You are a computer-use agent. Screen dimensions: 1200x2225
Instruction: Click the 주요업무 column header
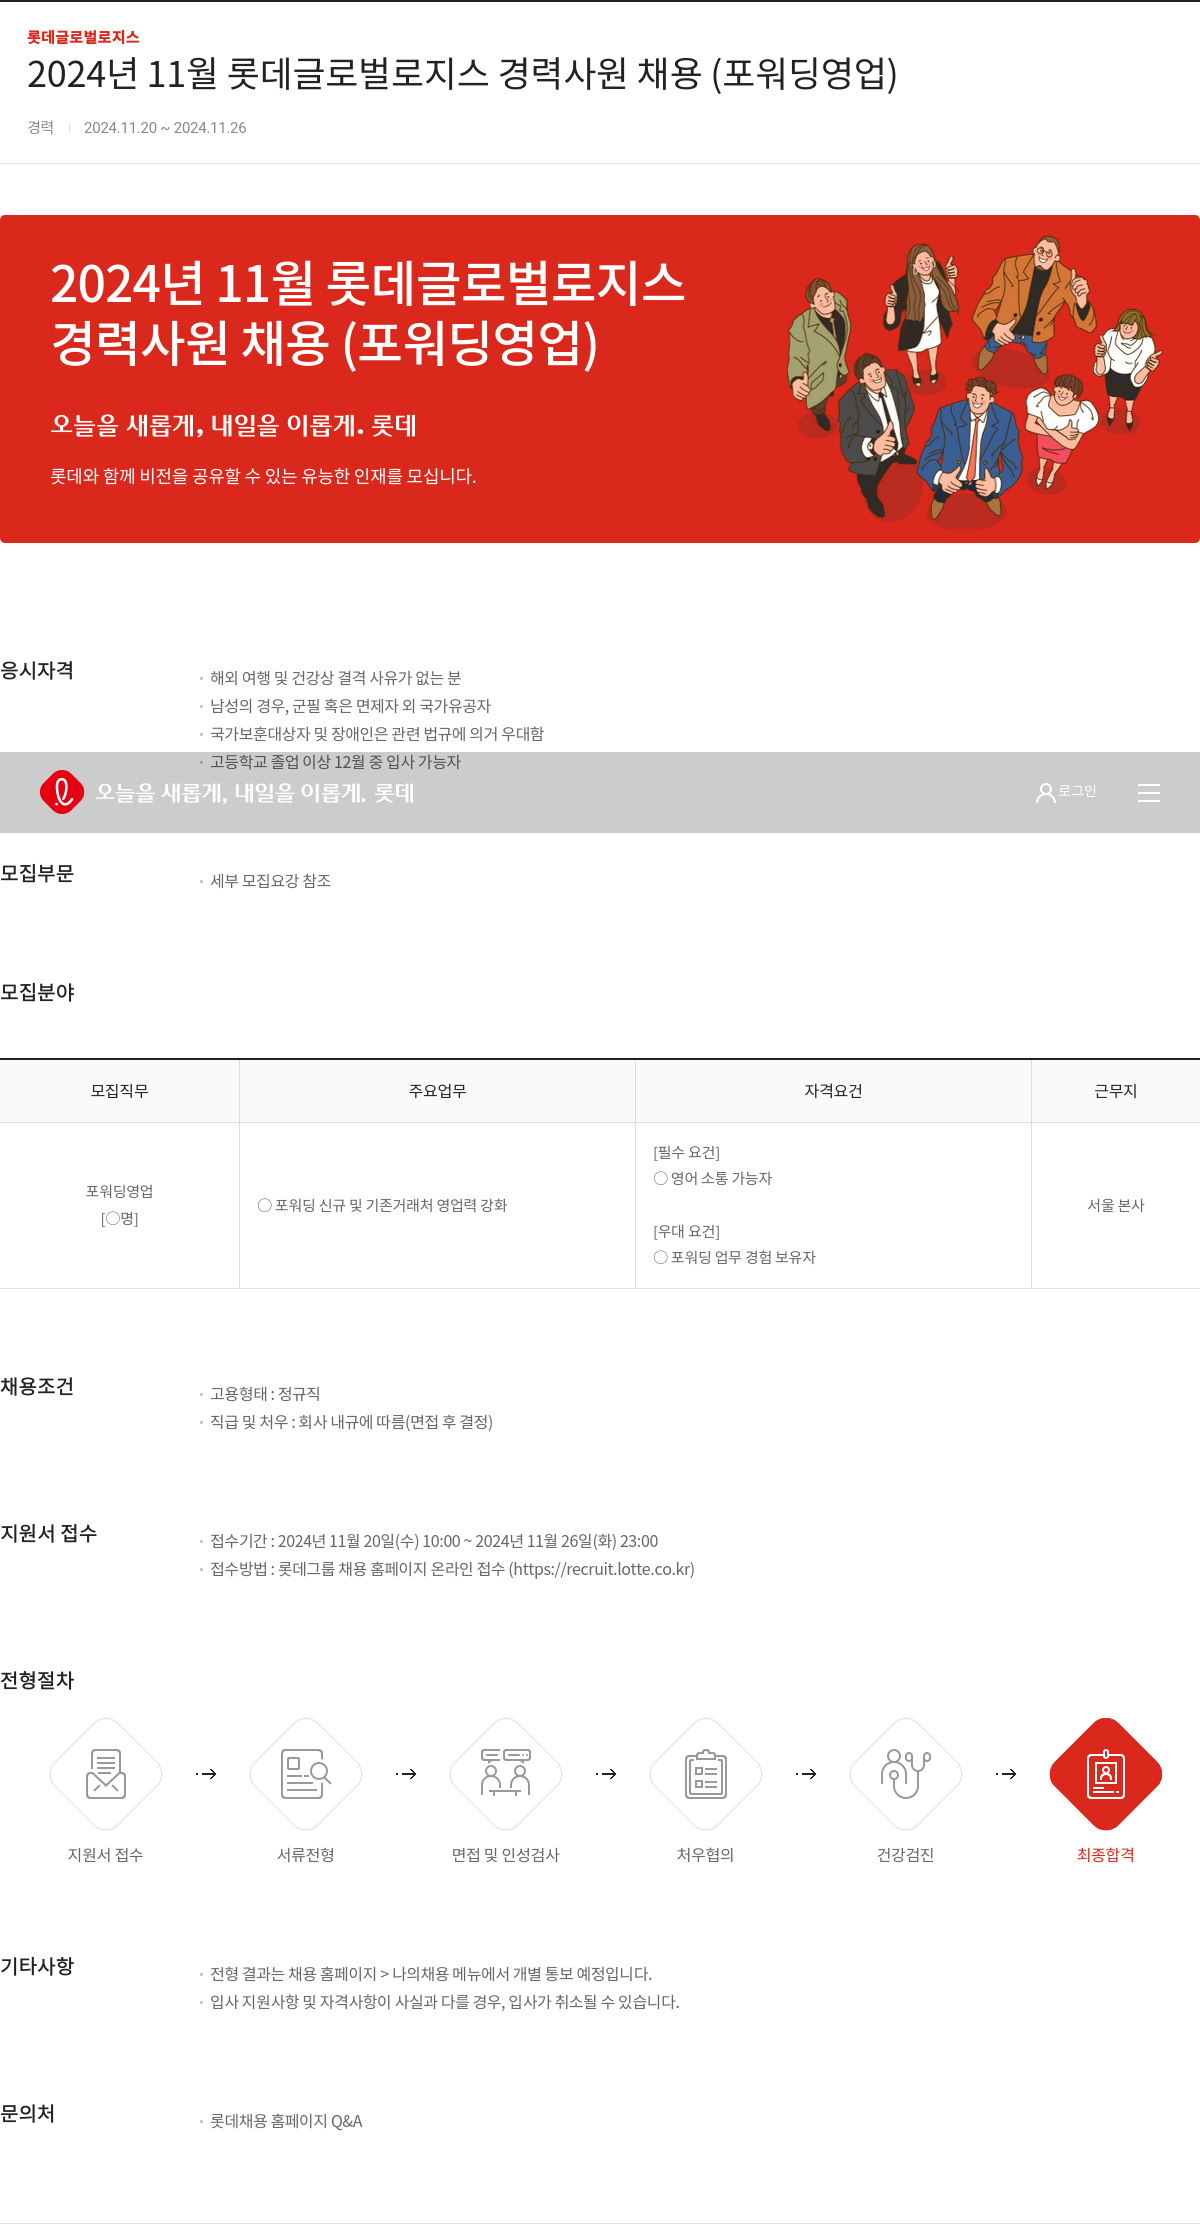[437, 1091]
